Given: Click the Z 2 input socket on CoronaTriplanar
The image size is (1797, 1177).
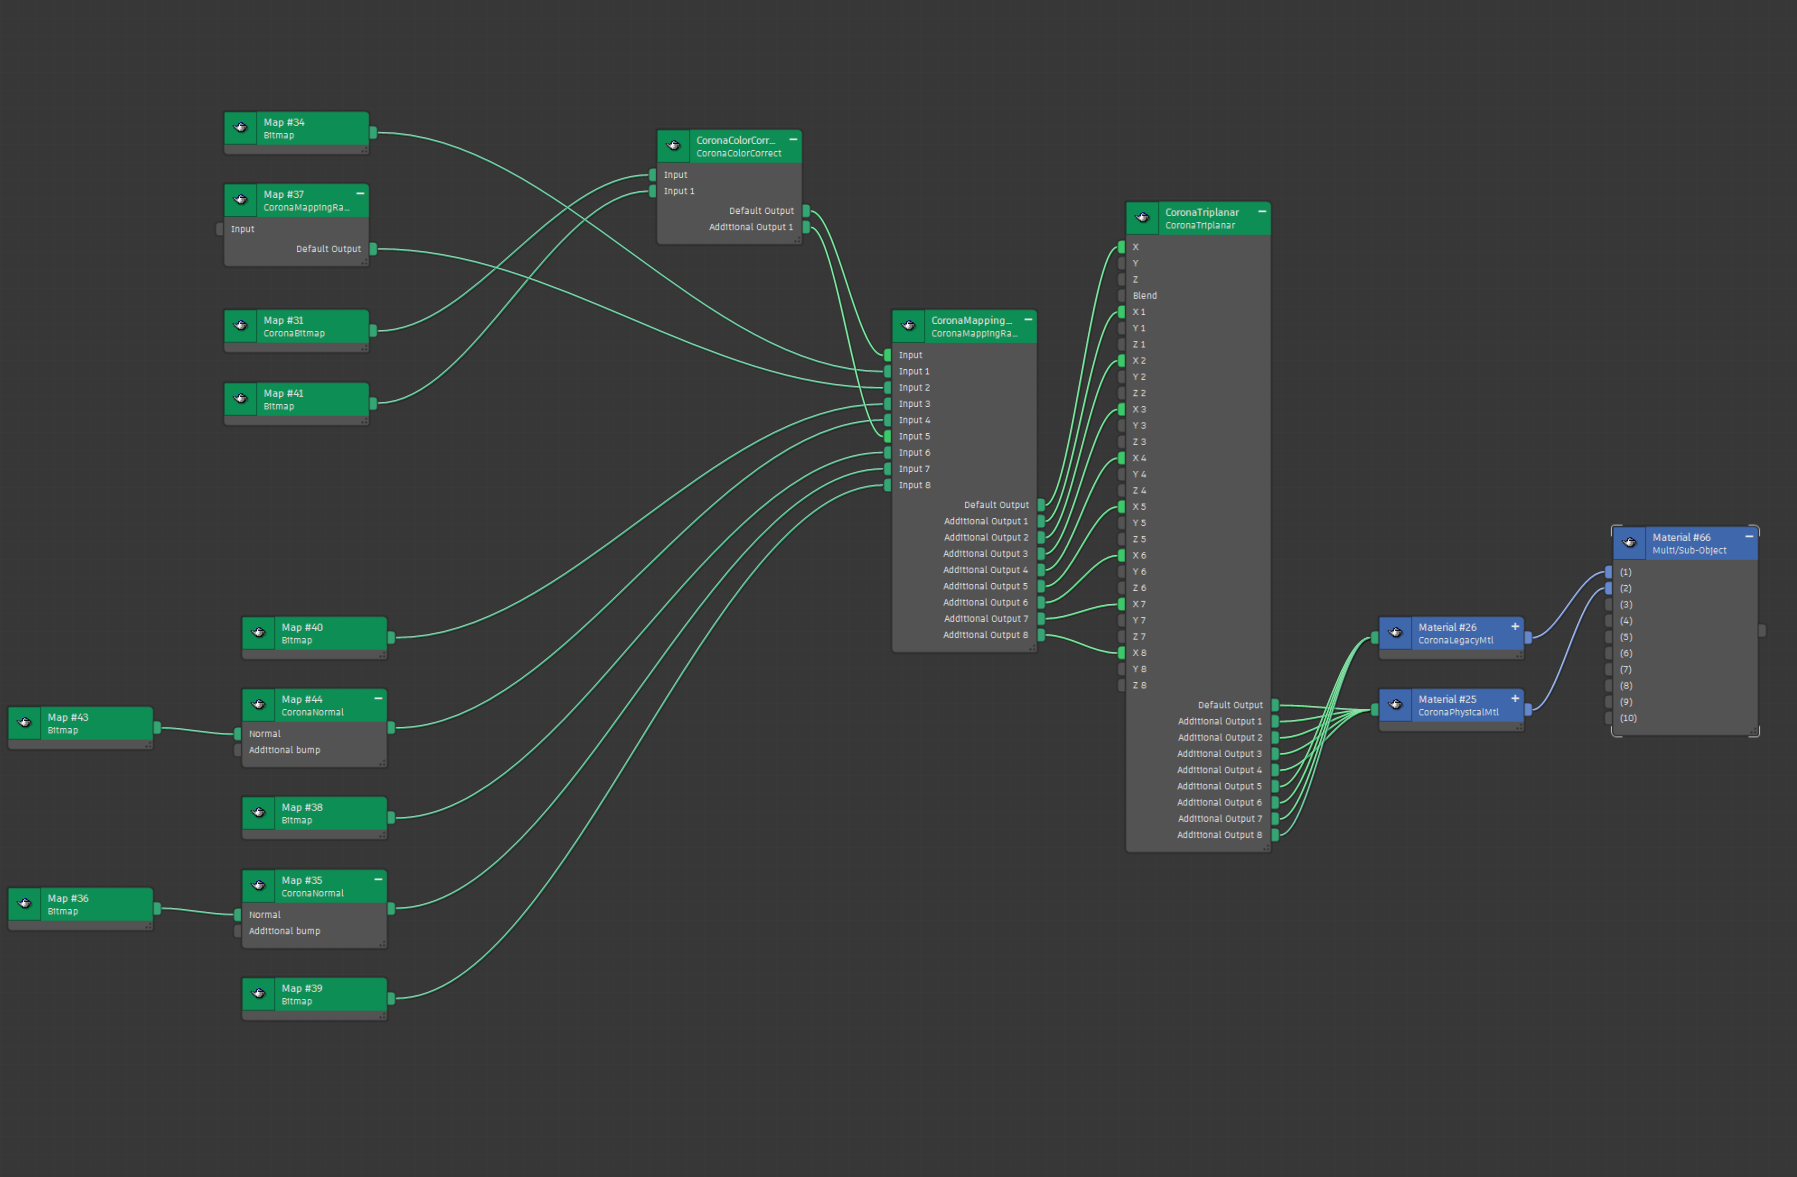Looking at the screenshot, I should coord(1122,393).
